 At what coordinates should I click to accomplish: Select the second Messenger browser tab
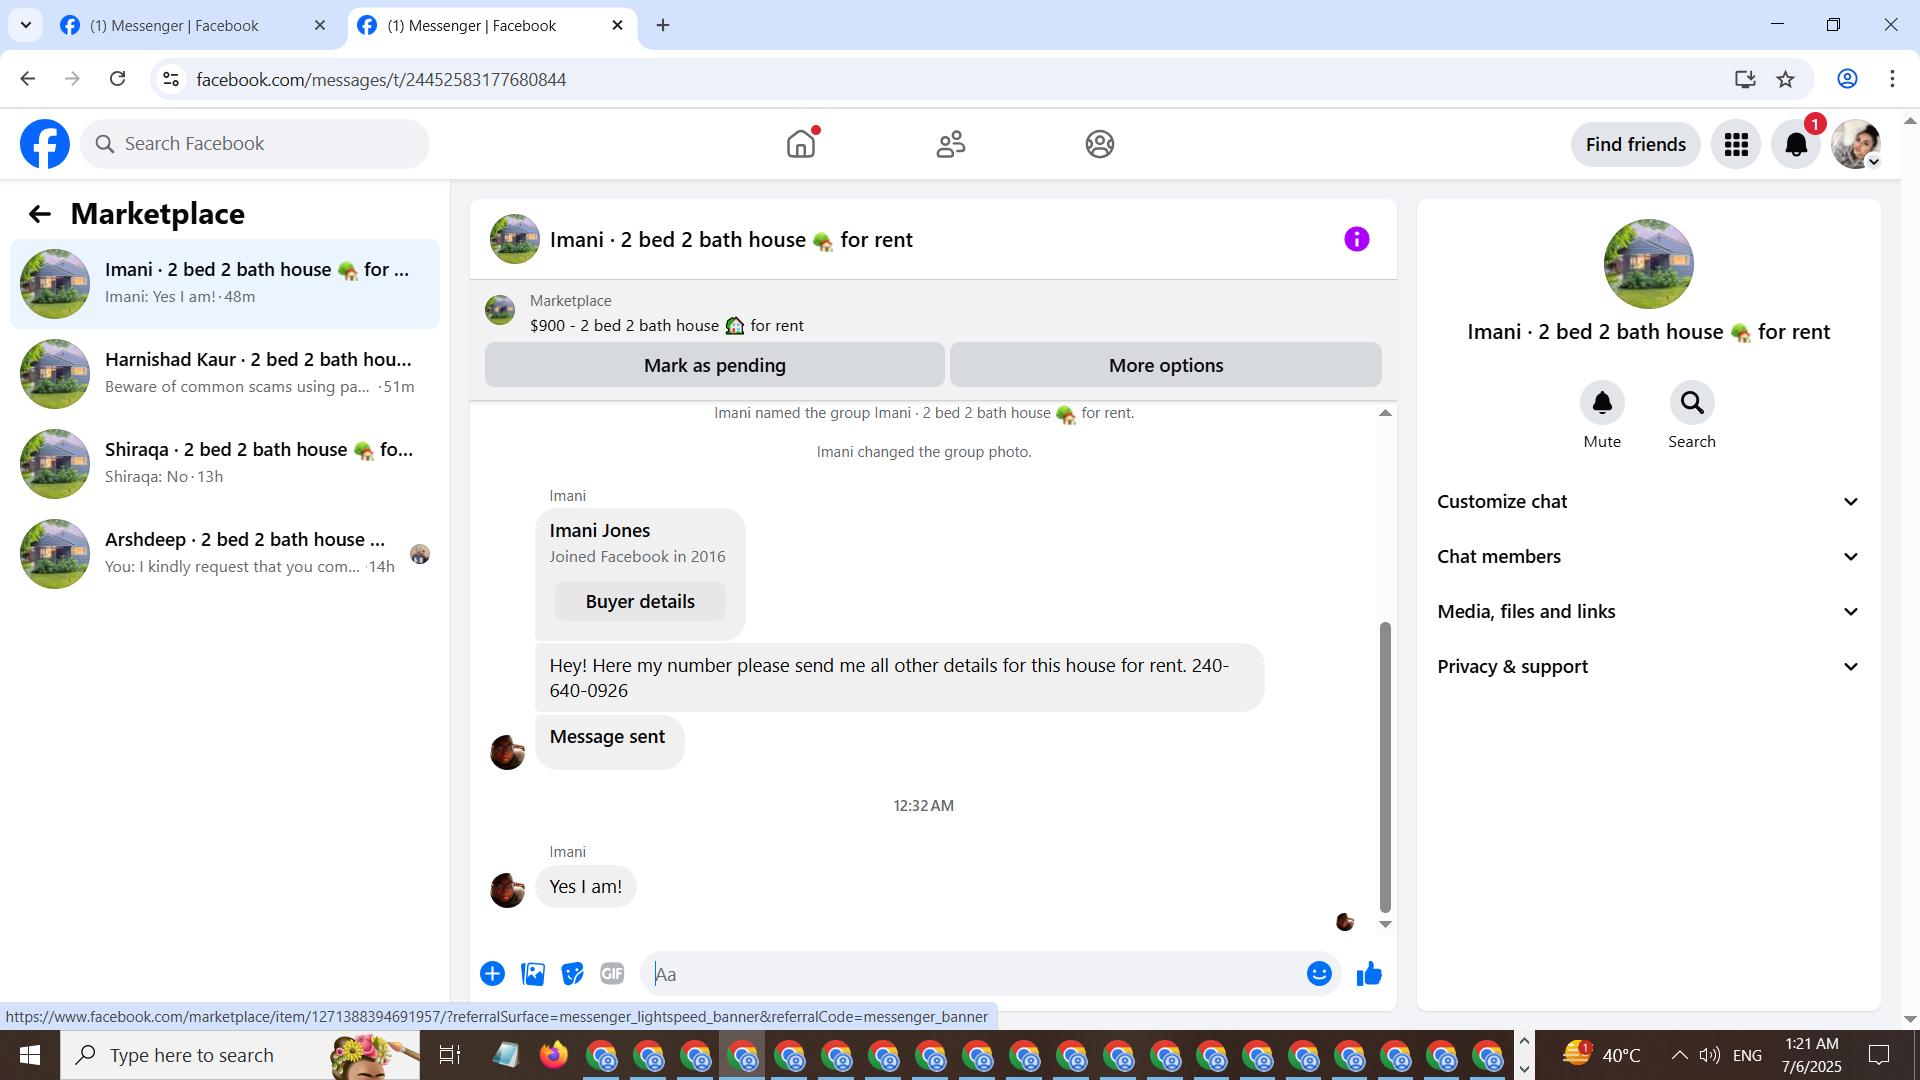(491, 26)
